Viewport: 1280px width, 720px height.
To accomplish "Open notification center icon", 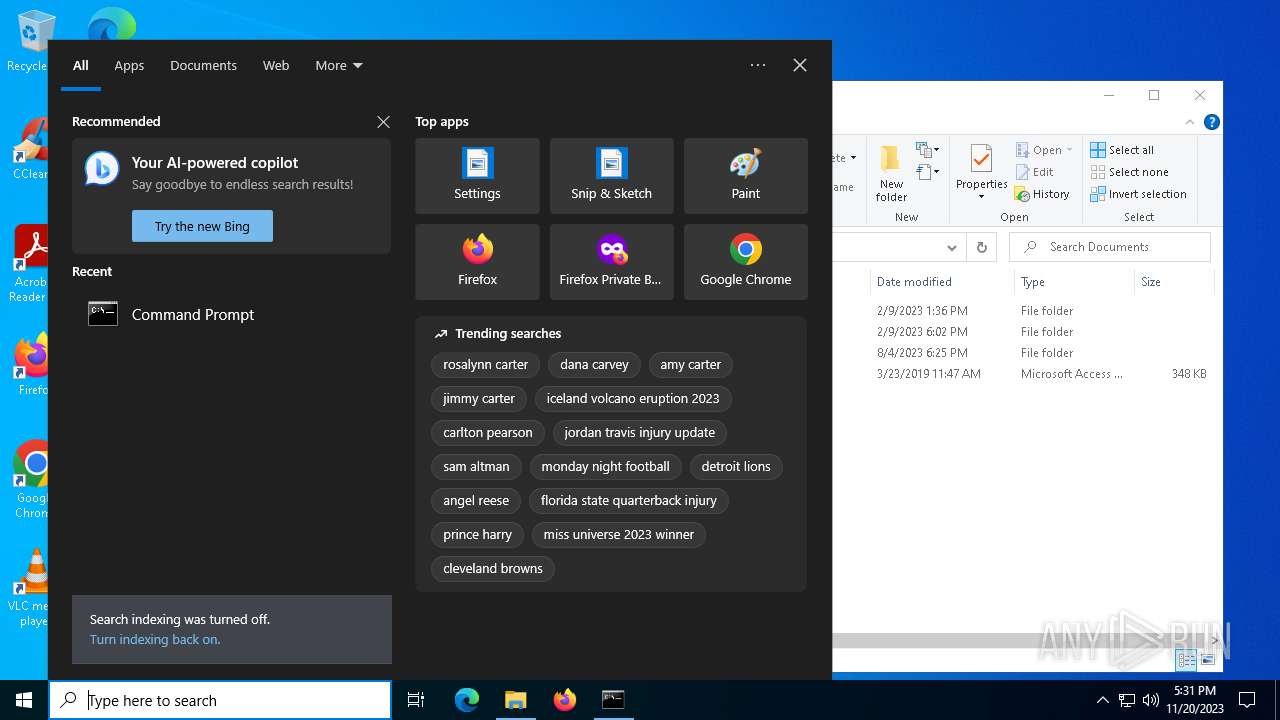I will 1247,700.
